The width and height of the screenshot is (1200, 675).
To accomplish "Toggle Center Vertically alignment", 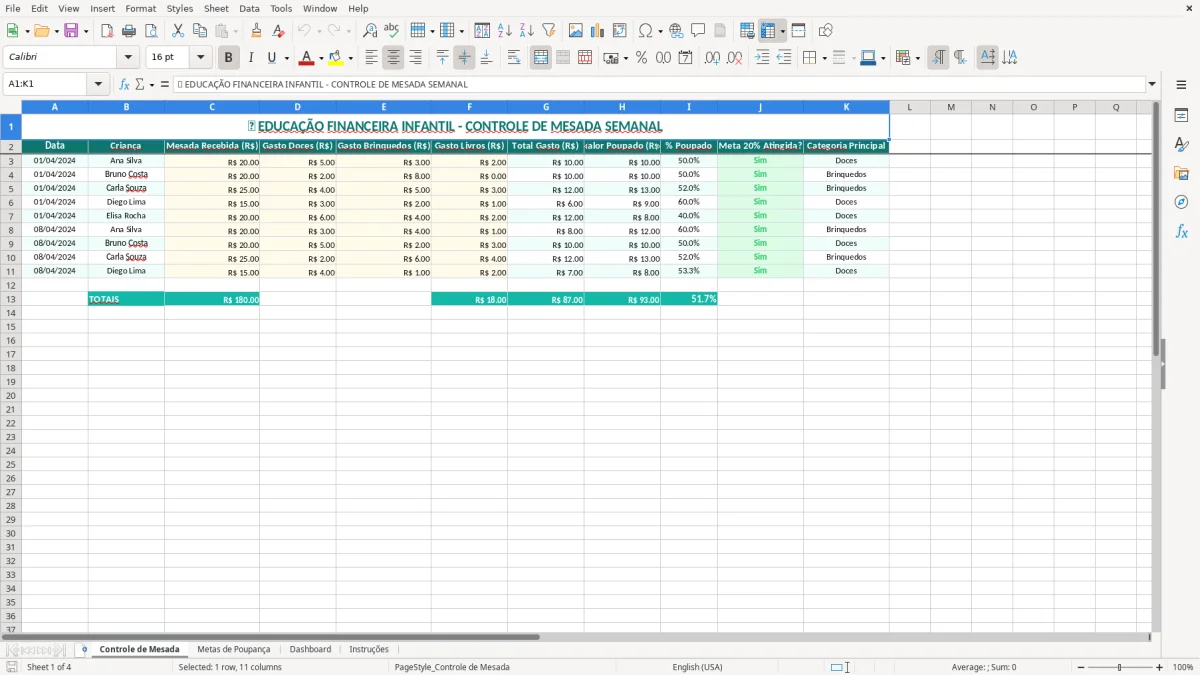I will [x=464, y=58].
